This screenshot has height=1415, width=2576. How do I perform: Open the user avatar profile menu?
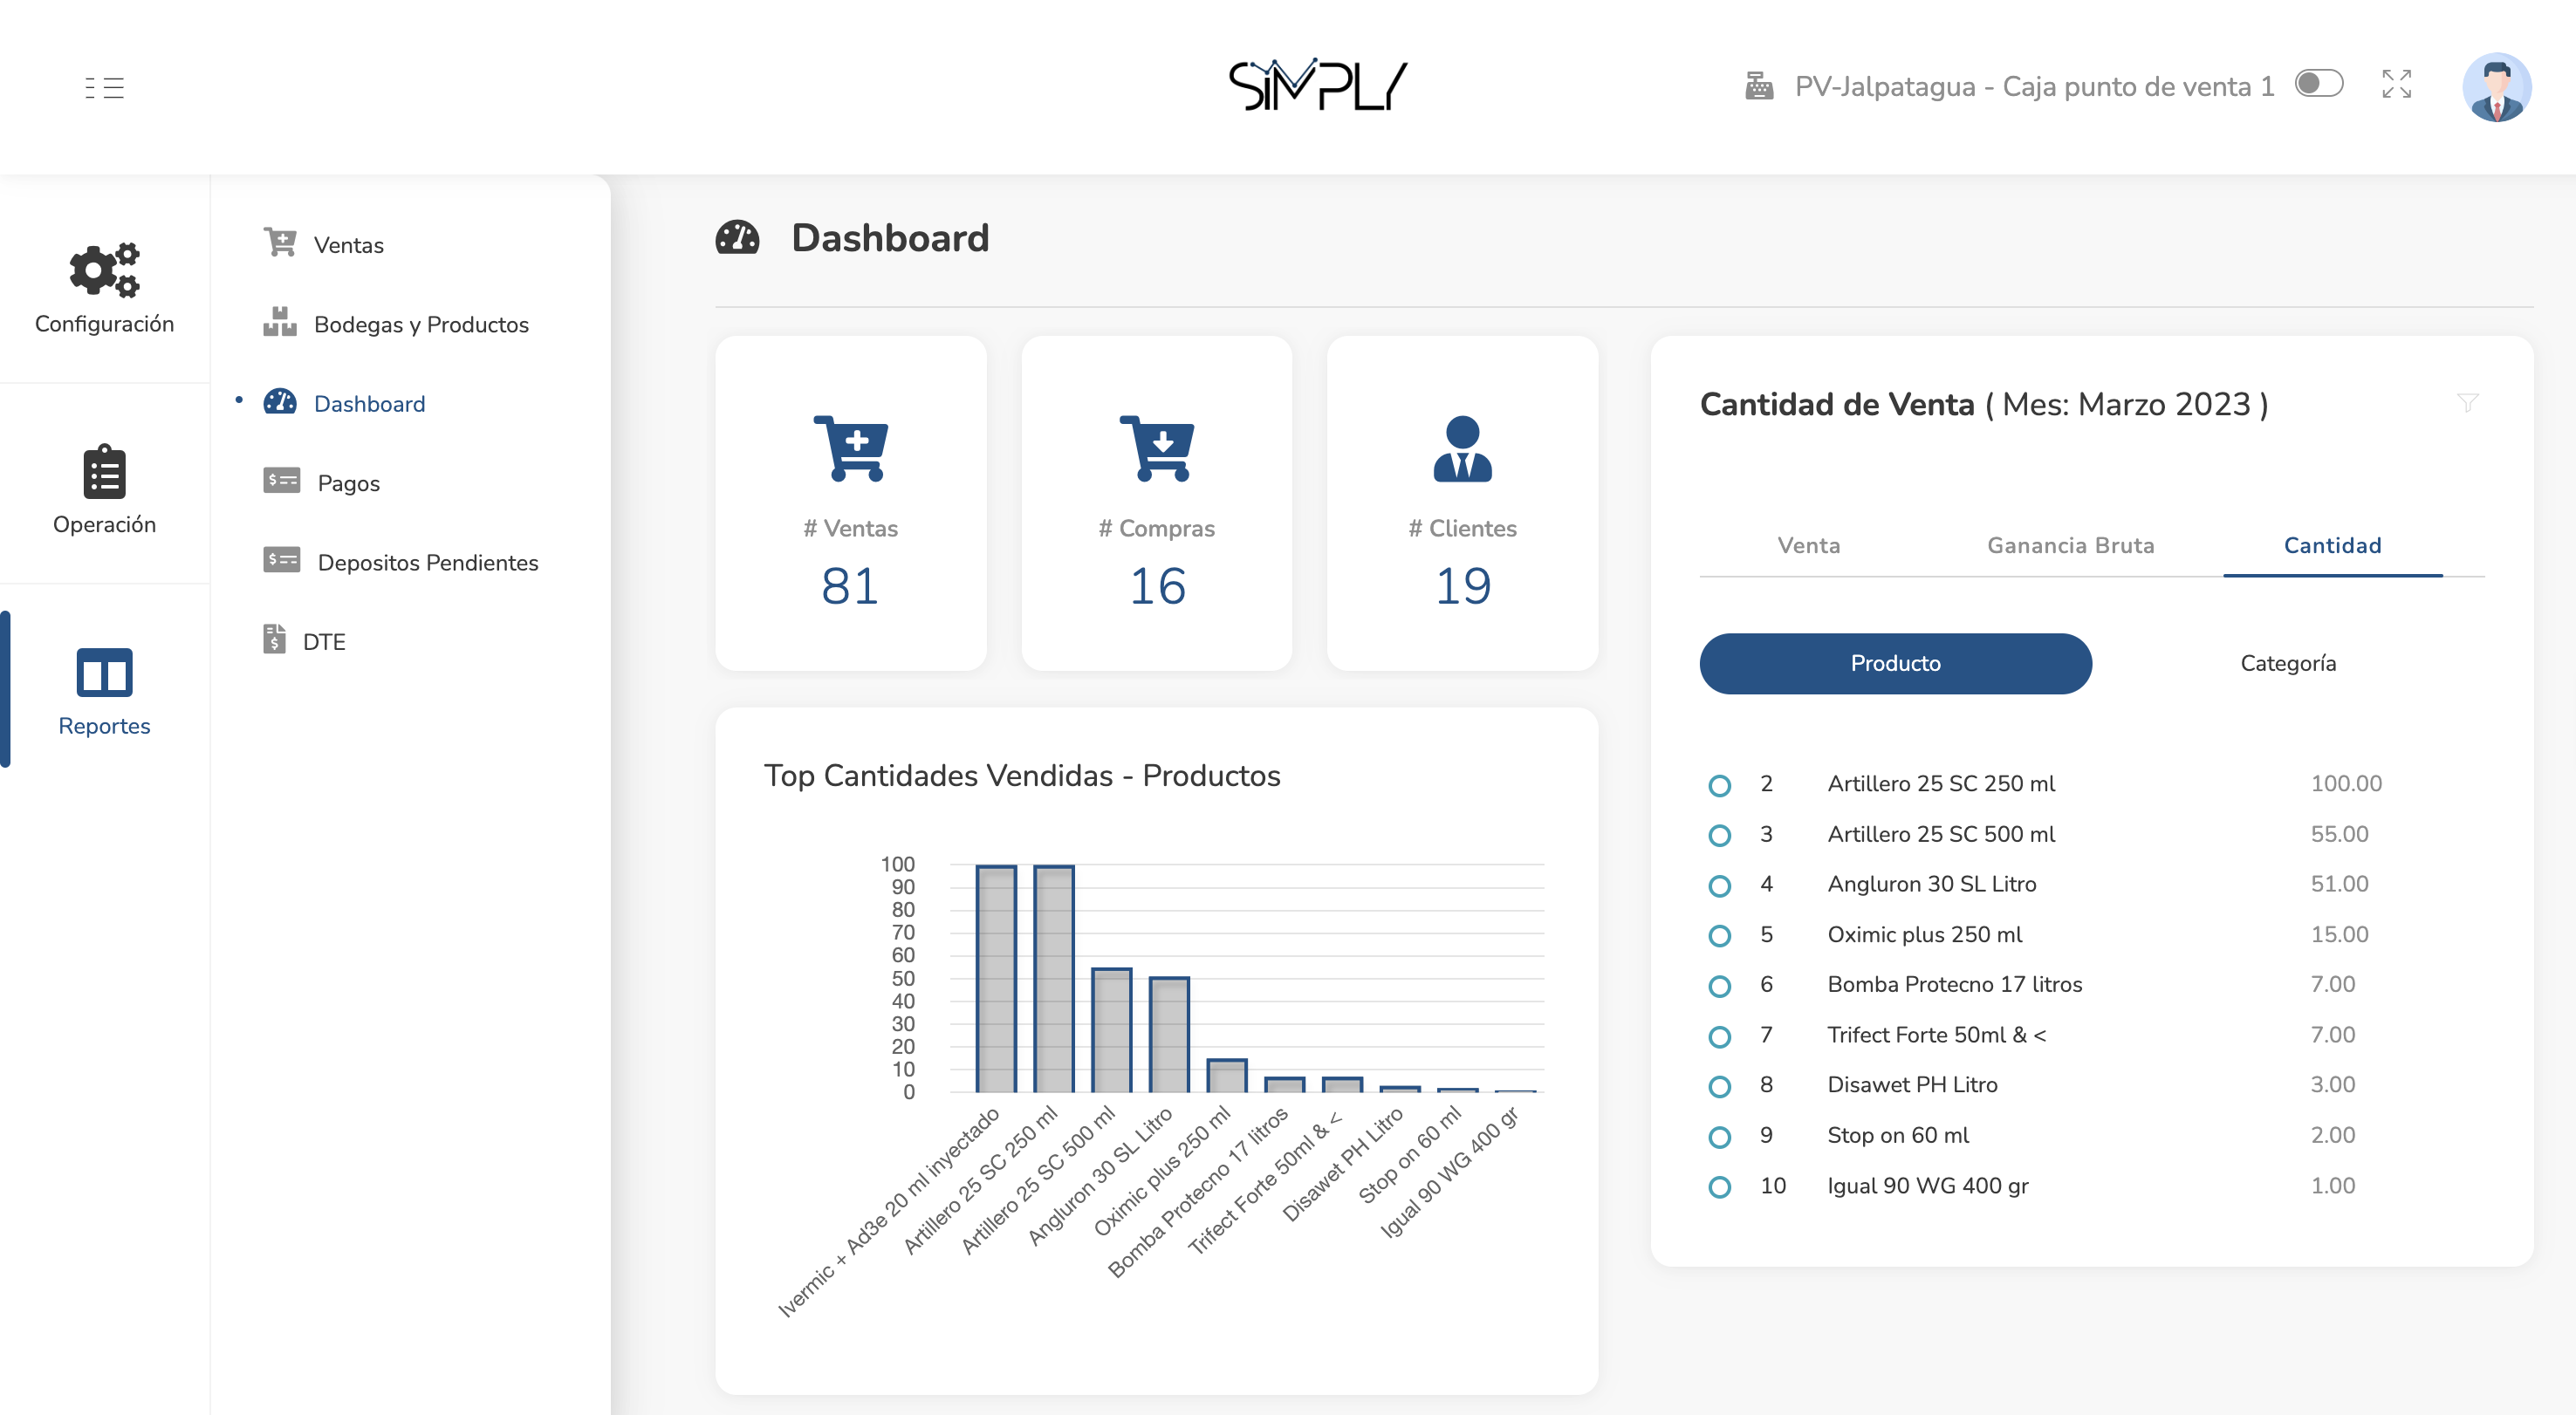tap(2496, 87)
